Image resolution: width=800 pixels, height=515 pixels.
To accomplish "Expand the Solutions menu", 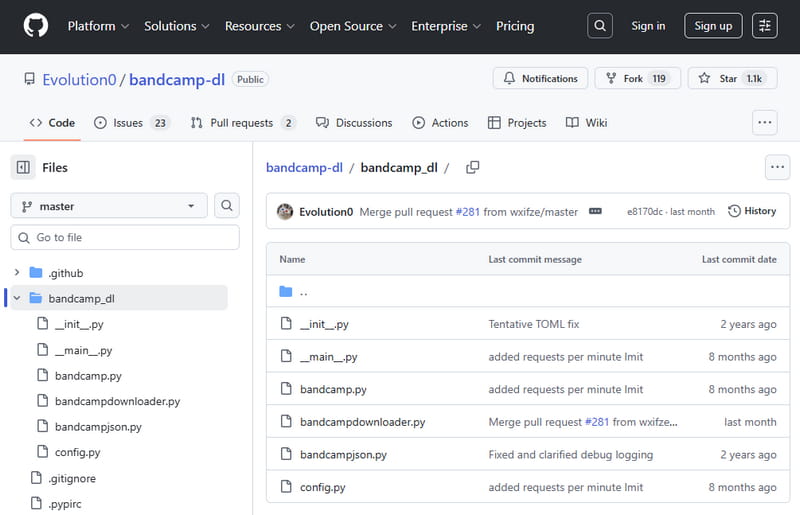I will (x=177, y=26).
